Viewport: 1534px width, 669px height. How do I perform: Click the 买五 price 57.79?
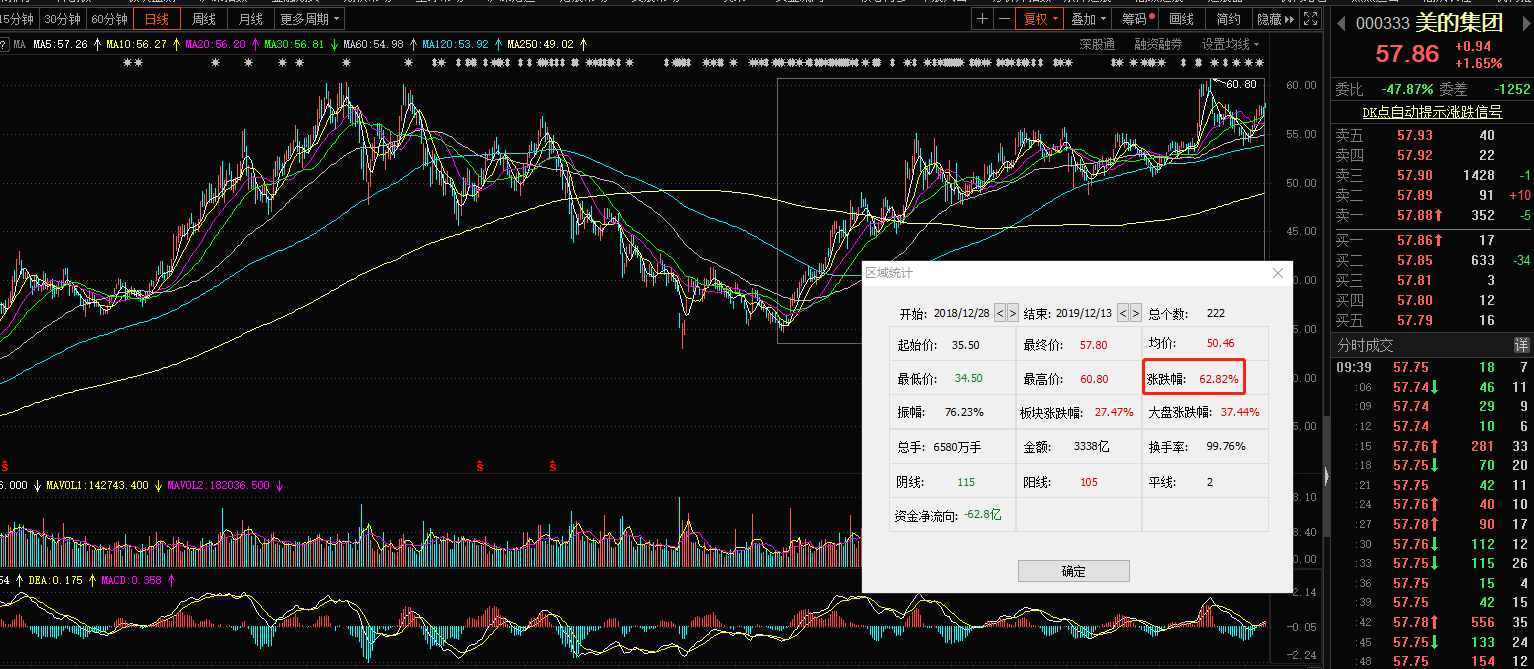coord(1415,320)
